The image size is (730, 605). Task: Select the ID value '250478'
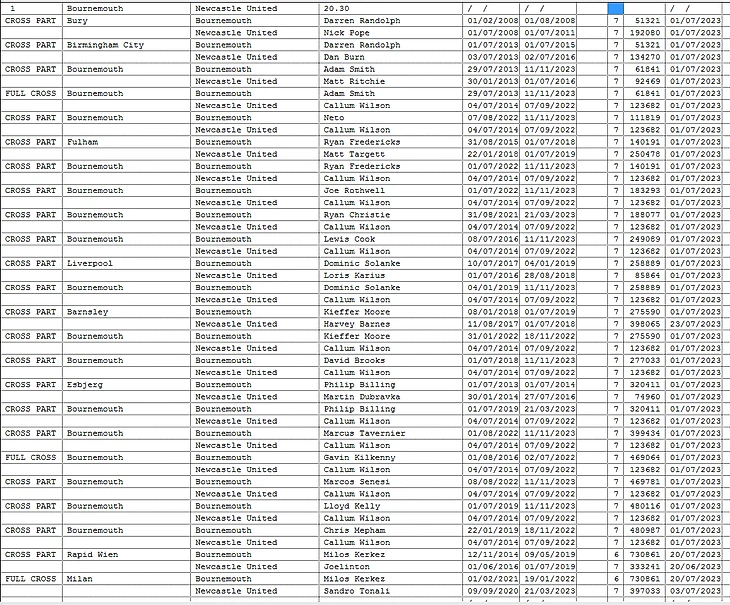tap(645, 154)
